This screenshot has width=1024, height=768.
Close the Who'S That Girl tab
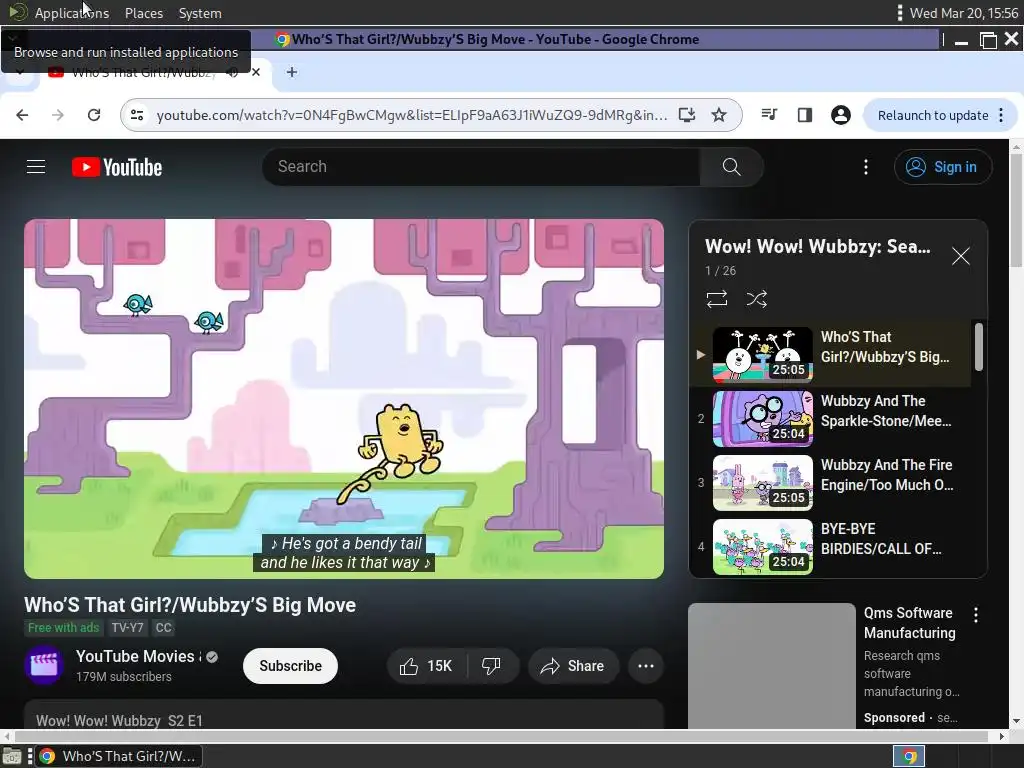pyautogui.click(x=256, y=72)
